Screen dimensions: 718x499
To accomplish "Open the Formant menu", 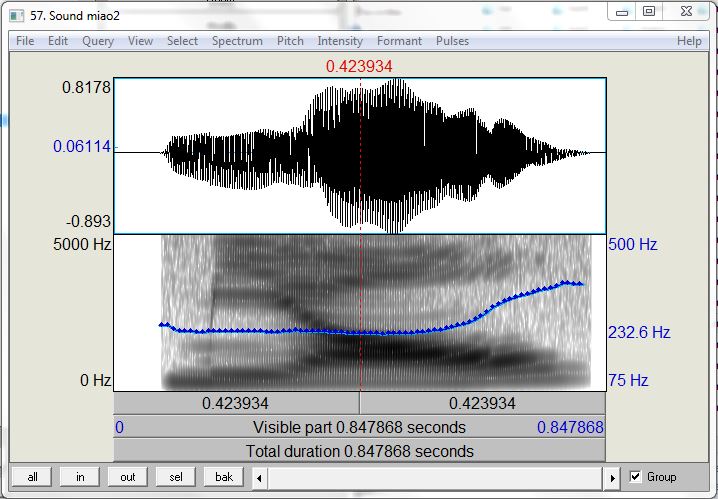I will 399,41.
